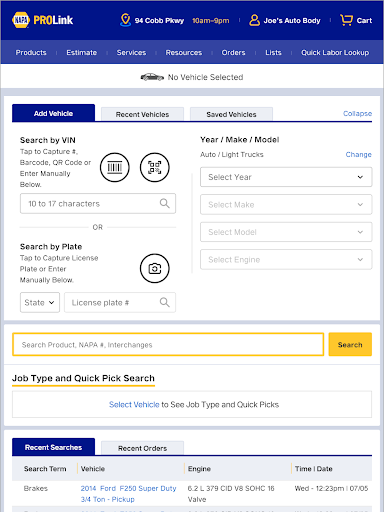Open the Select Year dropdown
This screenshot has width=384, height=512.
(x=286, y=177)
